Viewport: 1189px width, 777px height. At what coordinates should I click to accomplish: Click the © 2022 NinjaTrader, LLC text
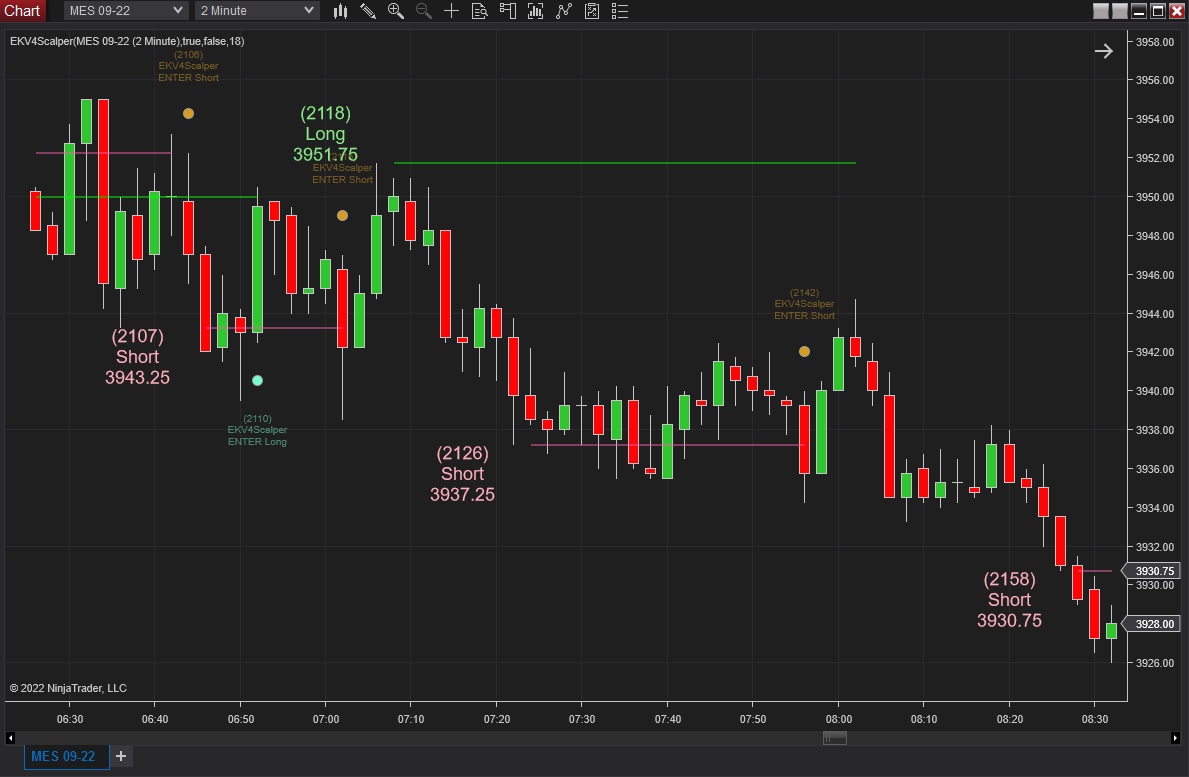[x=68, y=688]
